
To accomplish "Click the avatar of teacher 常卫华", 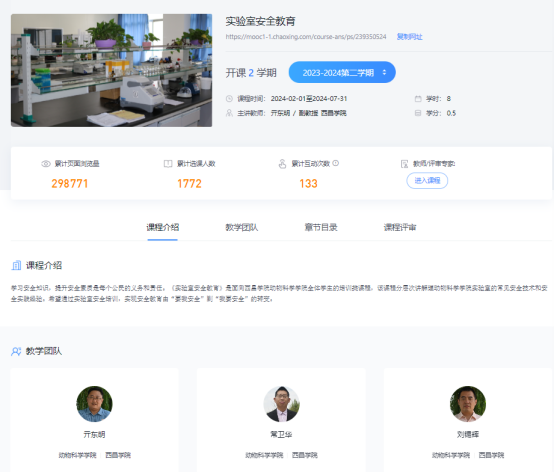I will coord(282,404).
